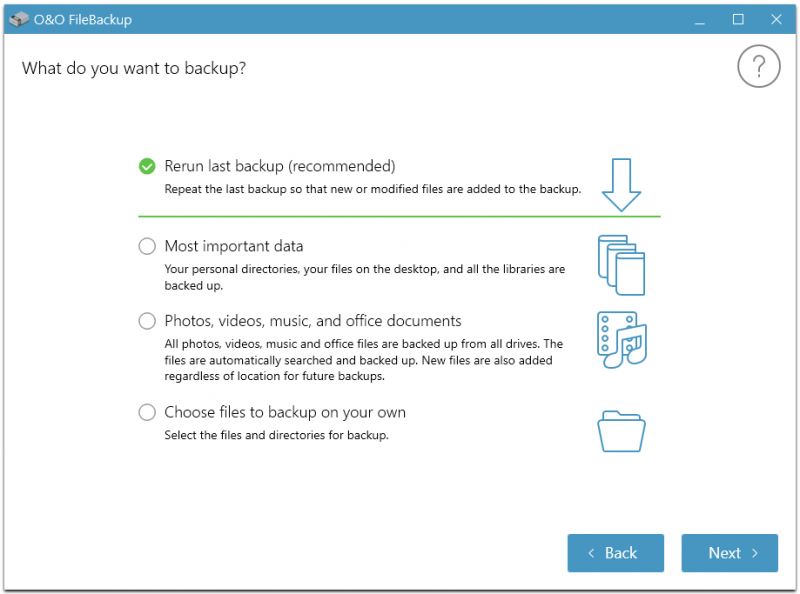The width and height of the screenshot is (800, 594).
Task: Select the Rerun last backup option checkmark
Action: (147, 166)
